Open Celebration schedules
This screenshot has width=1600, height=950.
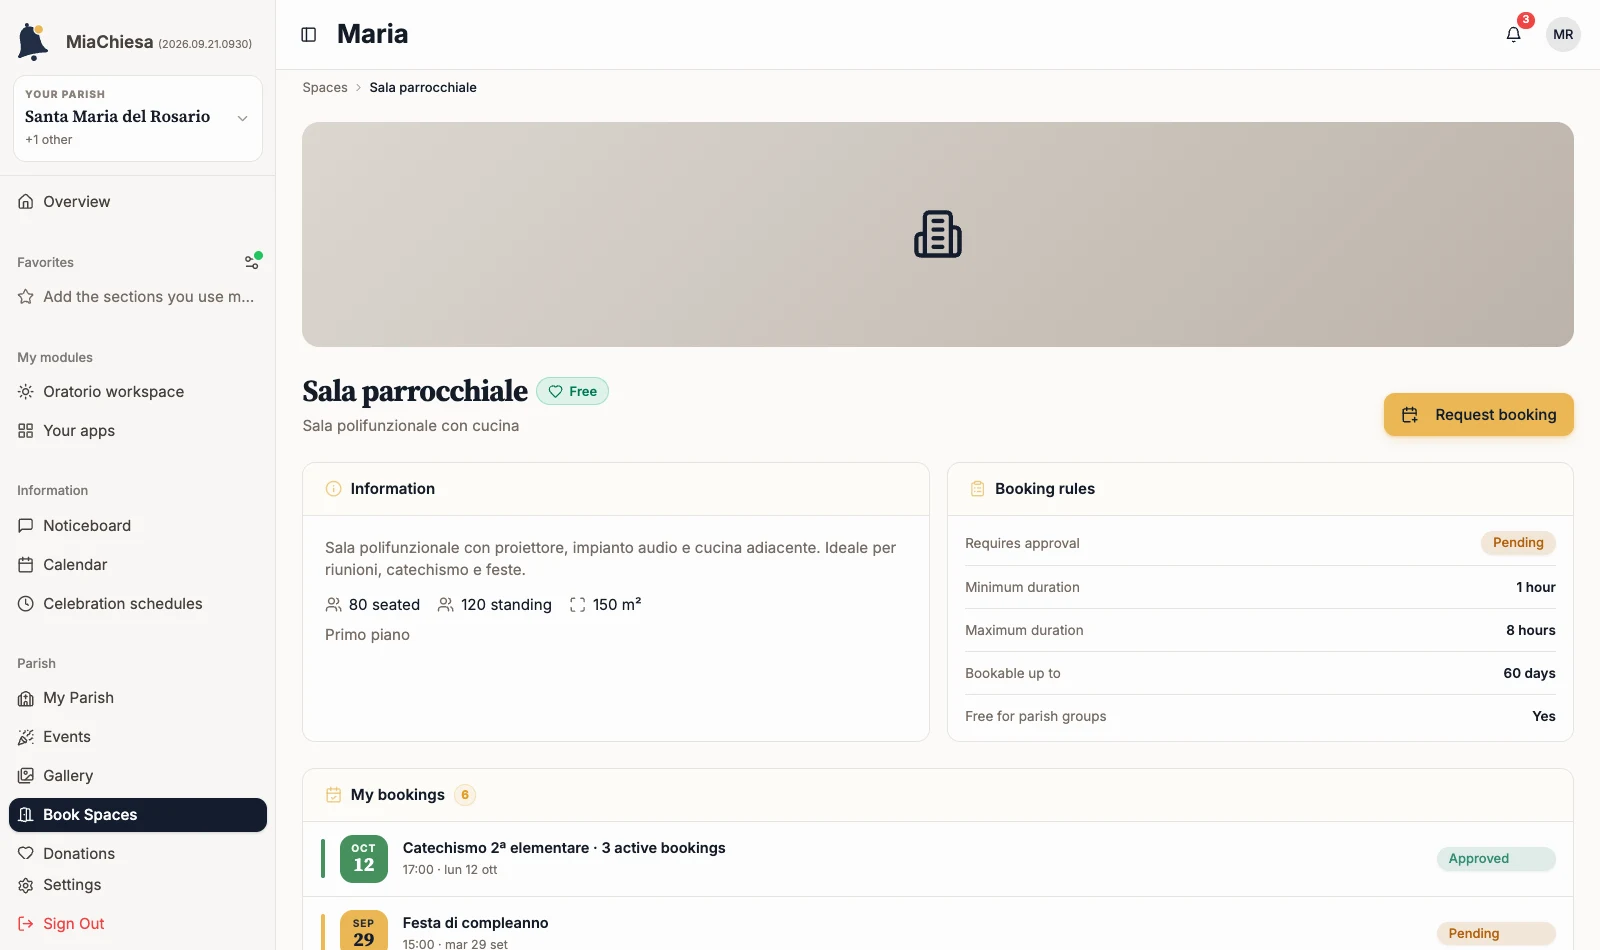(x=138, y=604)
